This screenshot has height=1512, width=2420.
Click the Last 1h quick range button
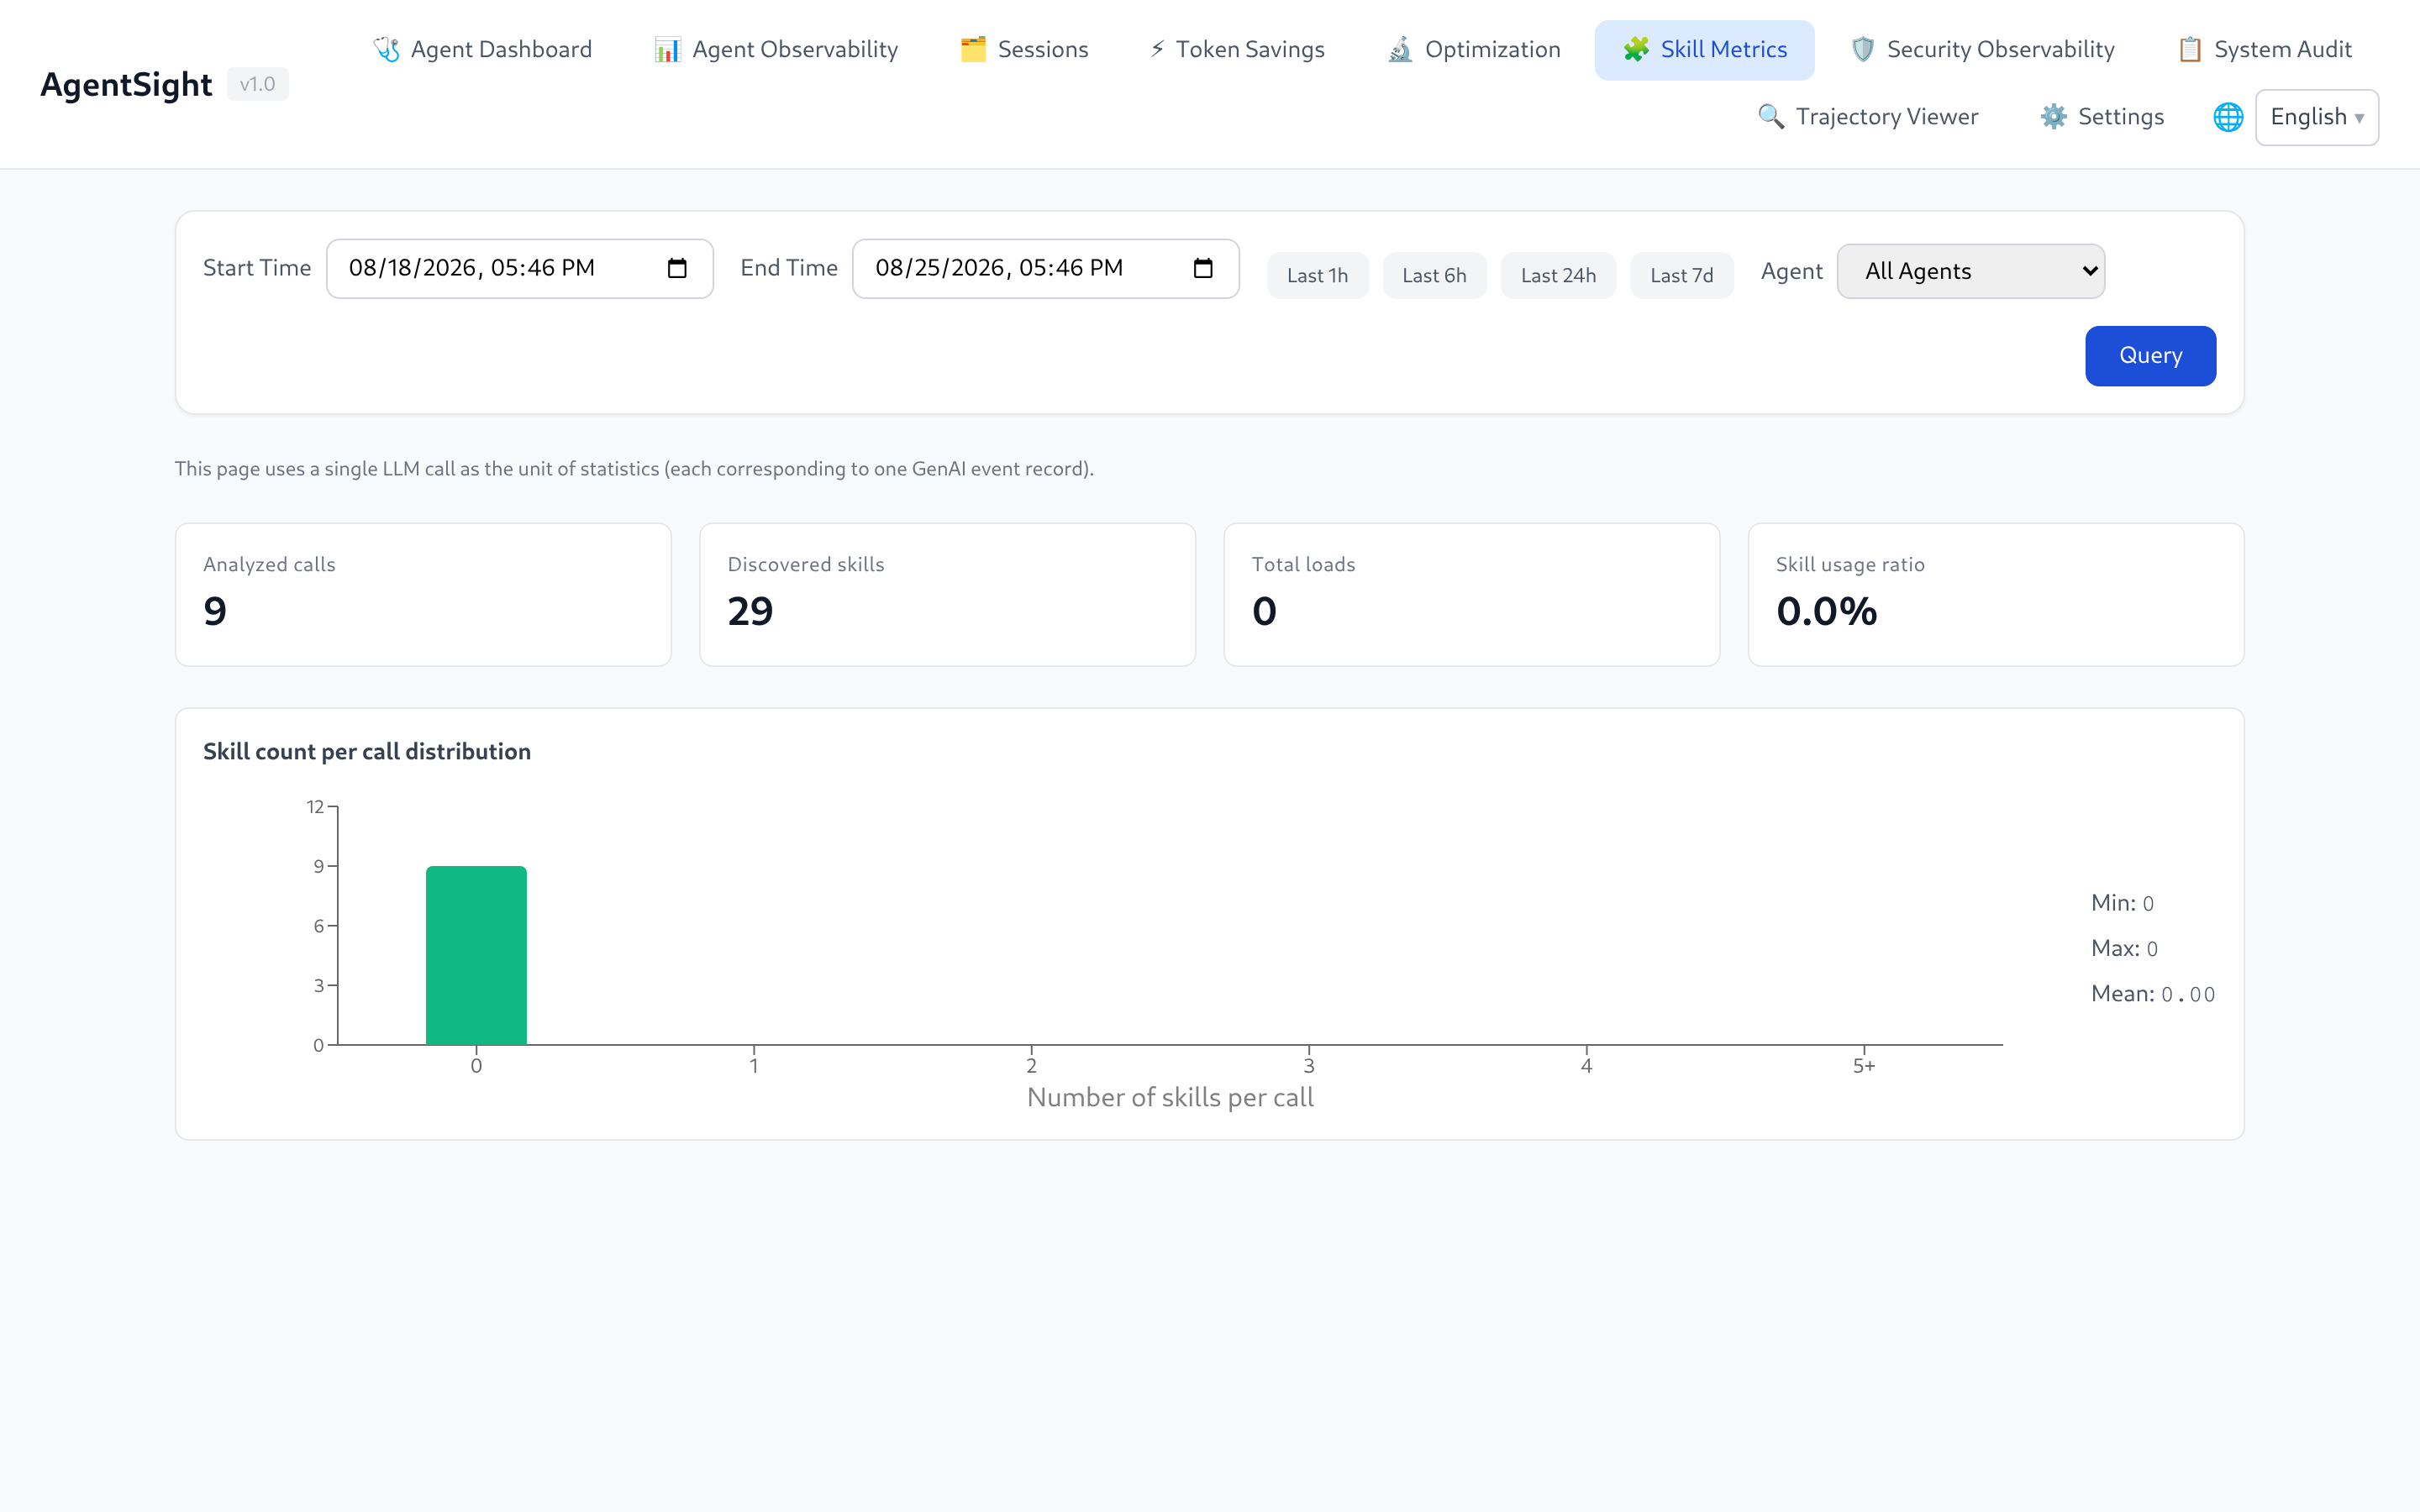point(1317,275)
